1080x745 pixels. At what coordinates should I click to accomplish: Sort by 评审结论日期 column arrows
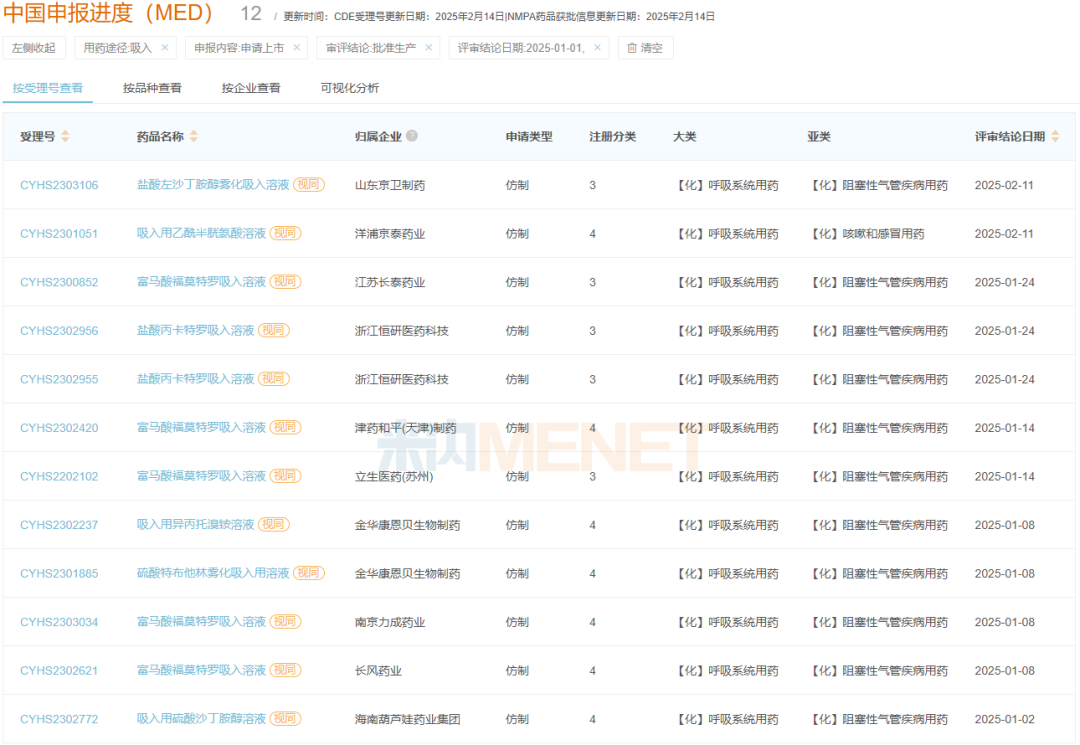1055,136
